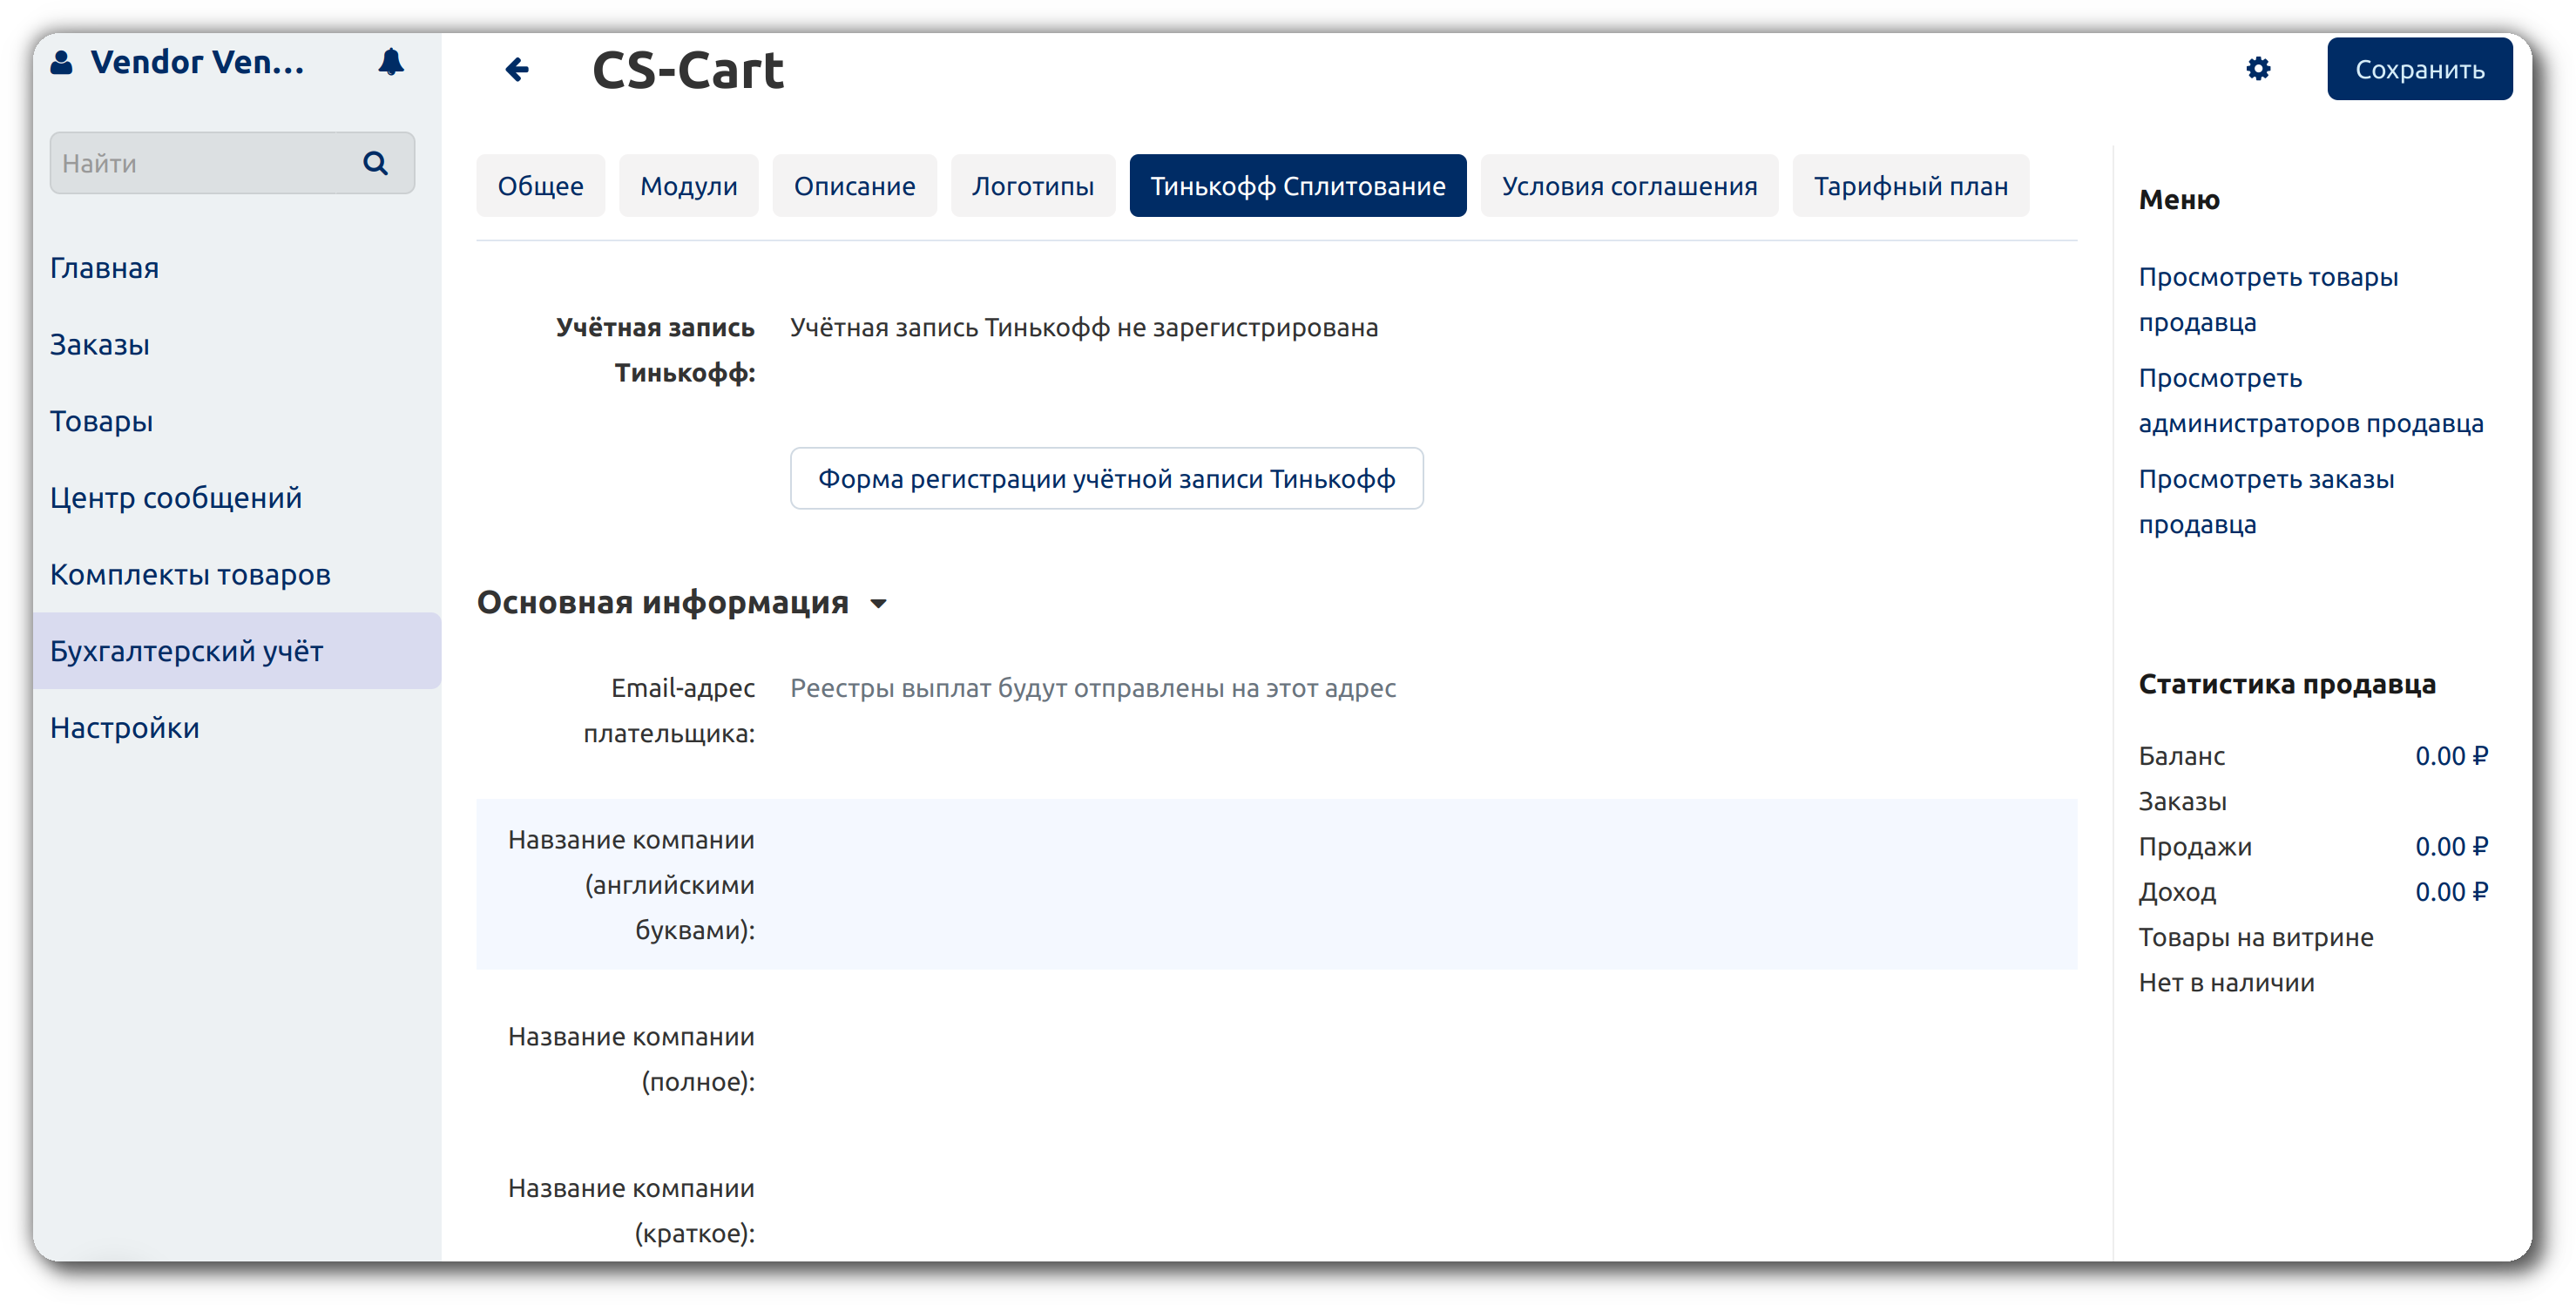The height and width of the screenshot is (1305, 2576).
Task: Open the Тарифный план tab
Action: point(1910,186)
